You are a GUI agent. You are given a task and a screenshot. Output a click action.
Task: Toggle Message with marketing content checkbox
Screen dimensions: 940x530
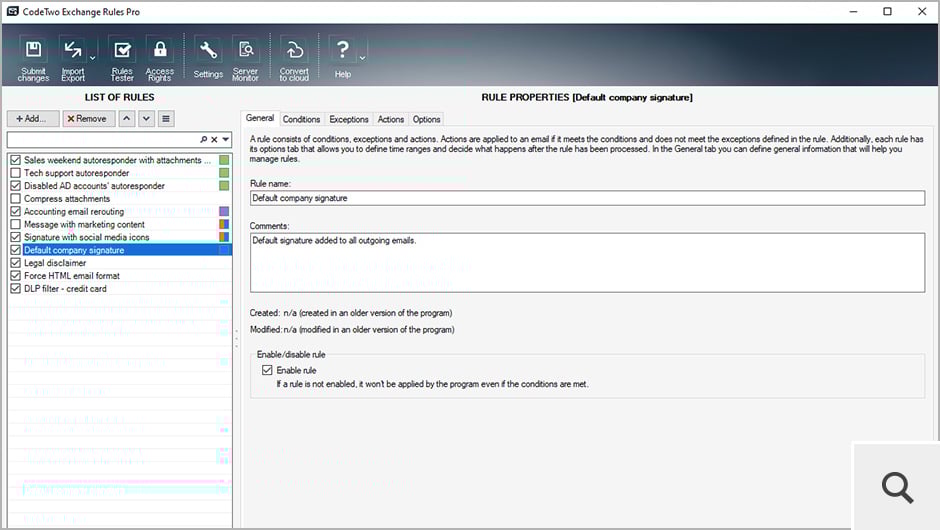(x=16, y=224)
